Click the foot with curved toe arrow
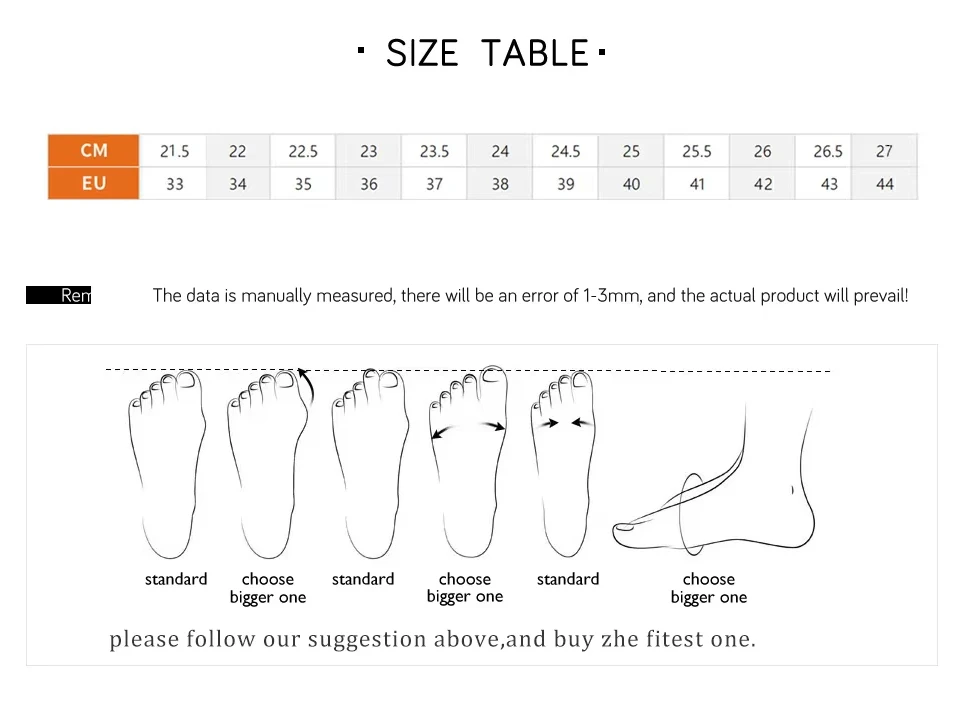The image size is (970, 703). pos(269,464)
